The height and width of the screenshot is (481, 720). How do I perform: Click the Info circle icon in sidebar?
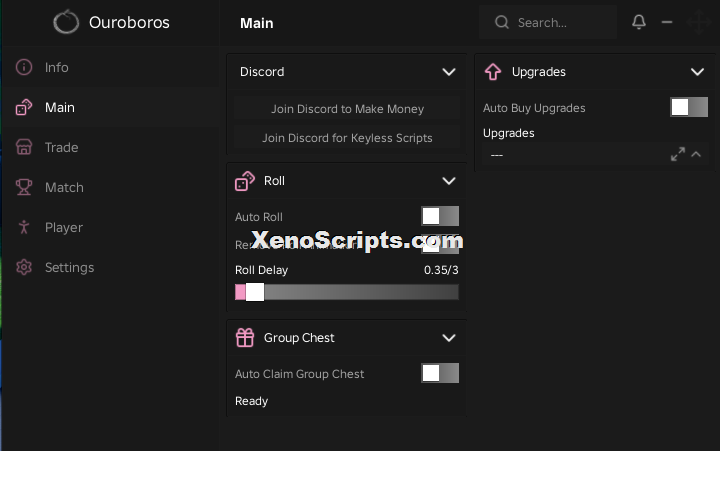(24, 67)
